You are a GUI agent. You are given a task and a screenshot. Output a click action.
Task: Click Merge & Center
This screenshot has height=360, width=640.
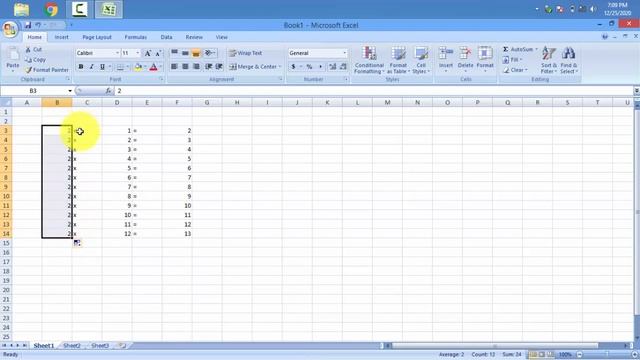click(x=253, y=67)
